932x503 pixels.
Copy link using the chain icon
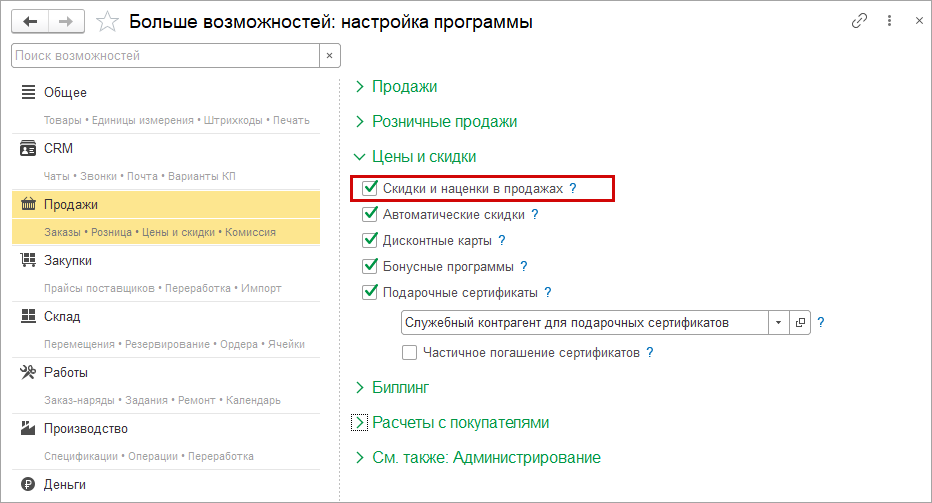pos(859,21)
